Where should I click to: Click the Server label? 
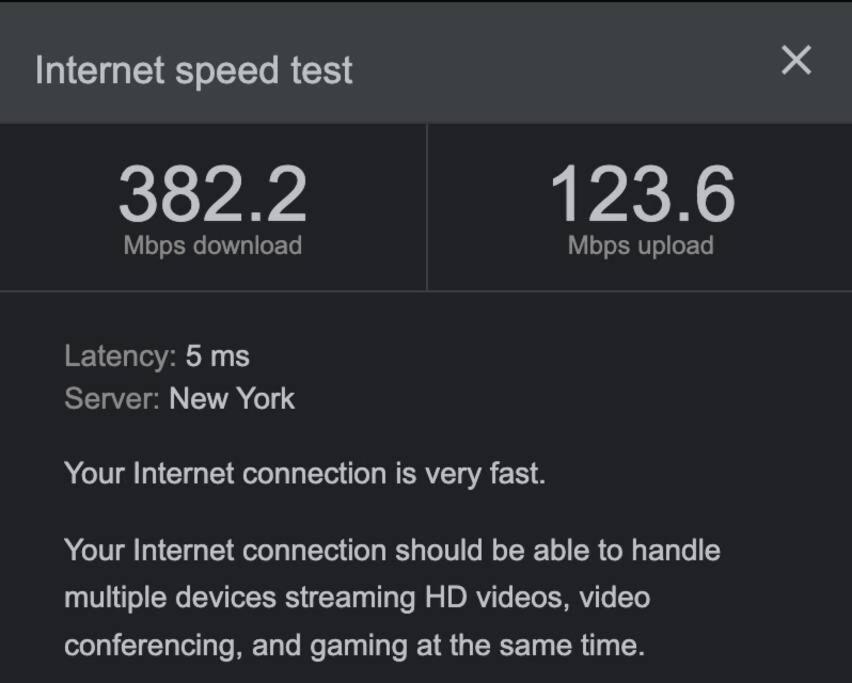(111, 399)
